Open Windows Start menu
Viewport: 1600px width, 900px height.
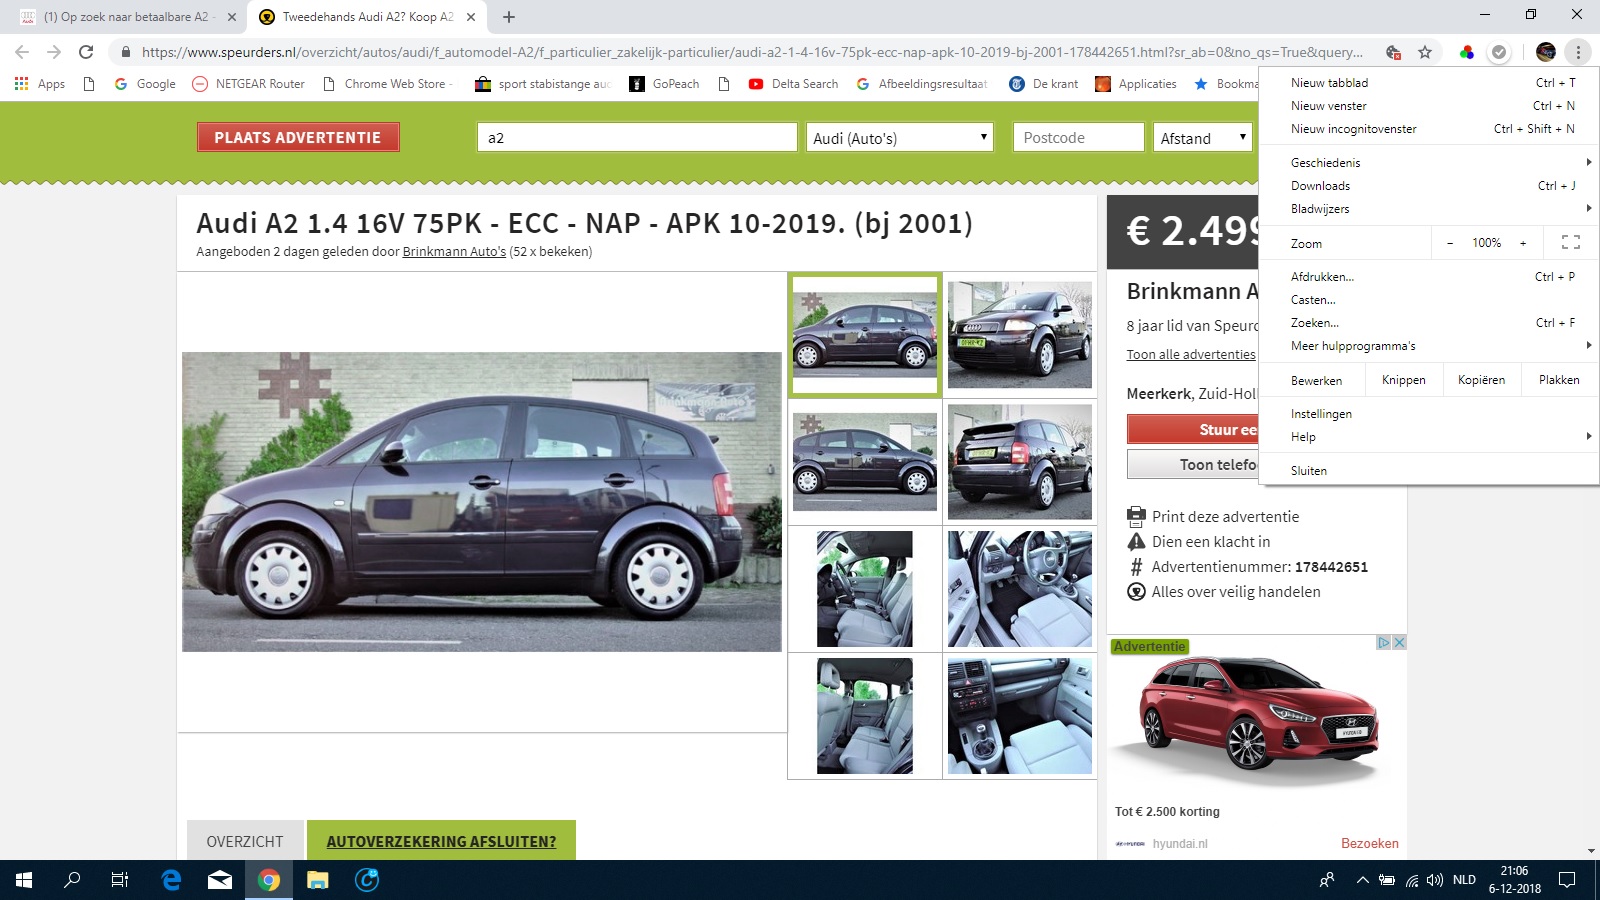tap(24, 880)
